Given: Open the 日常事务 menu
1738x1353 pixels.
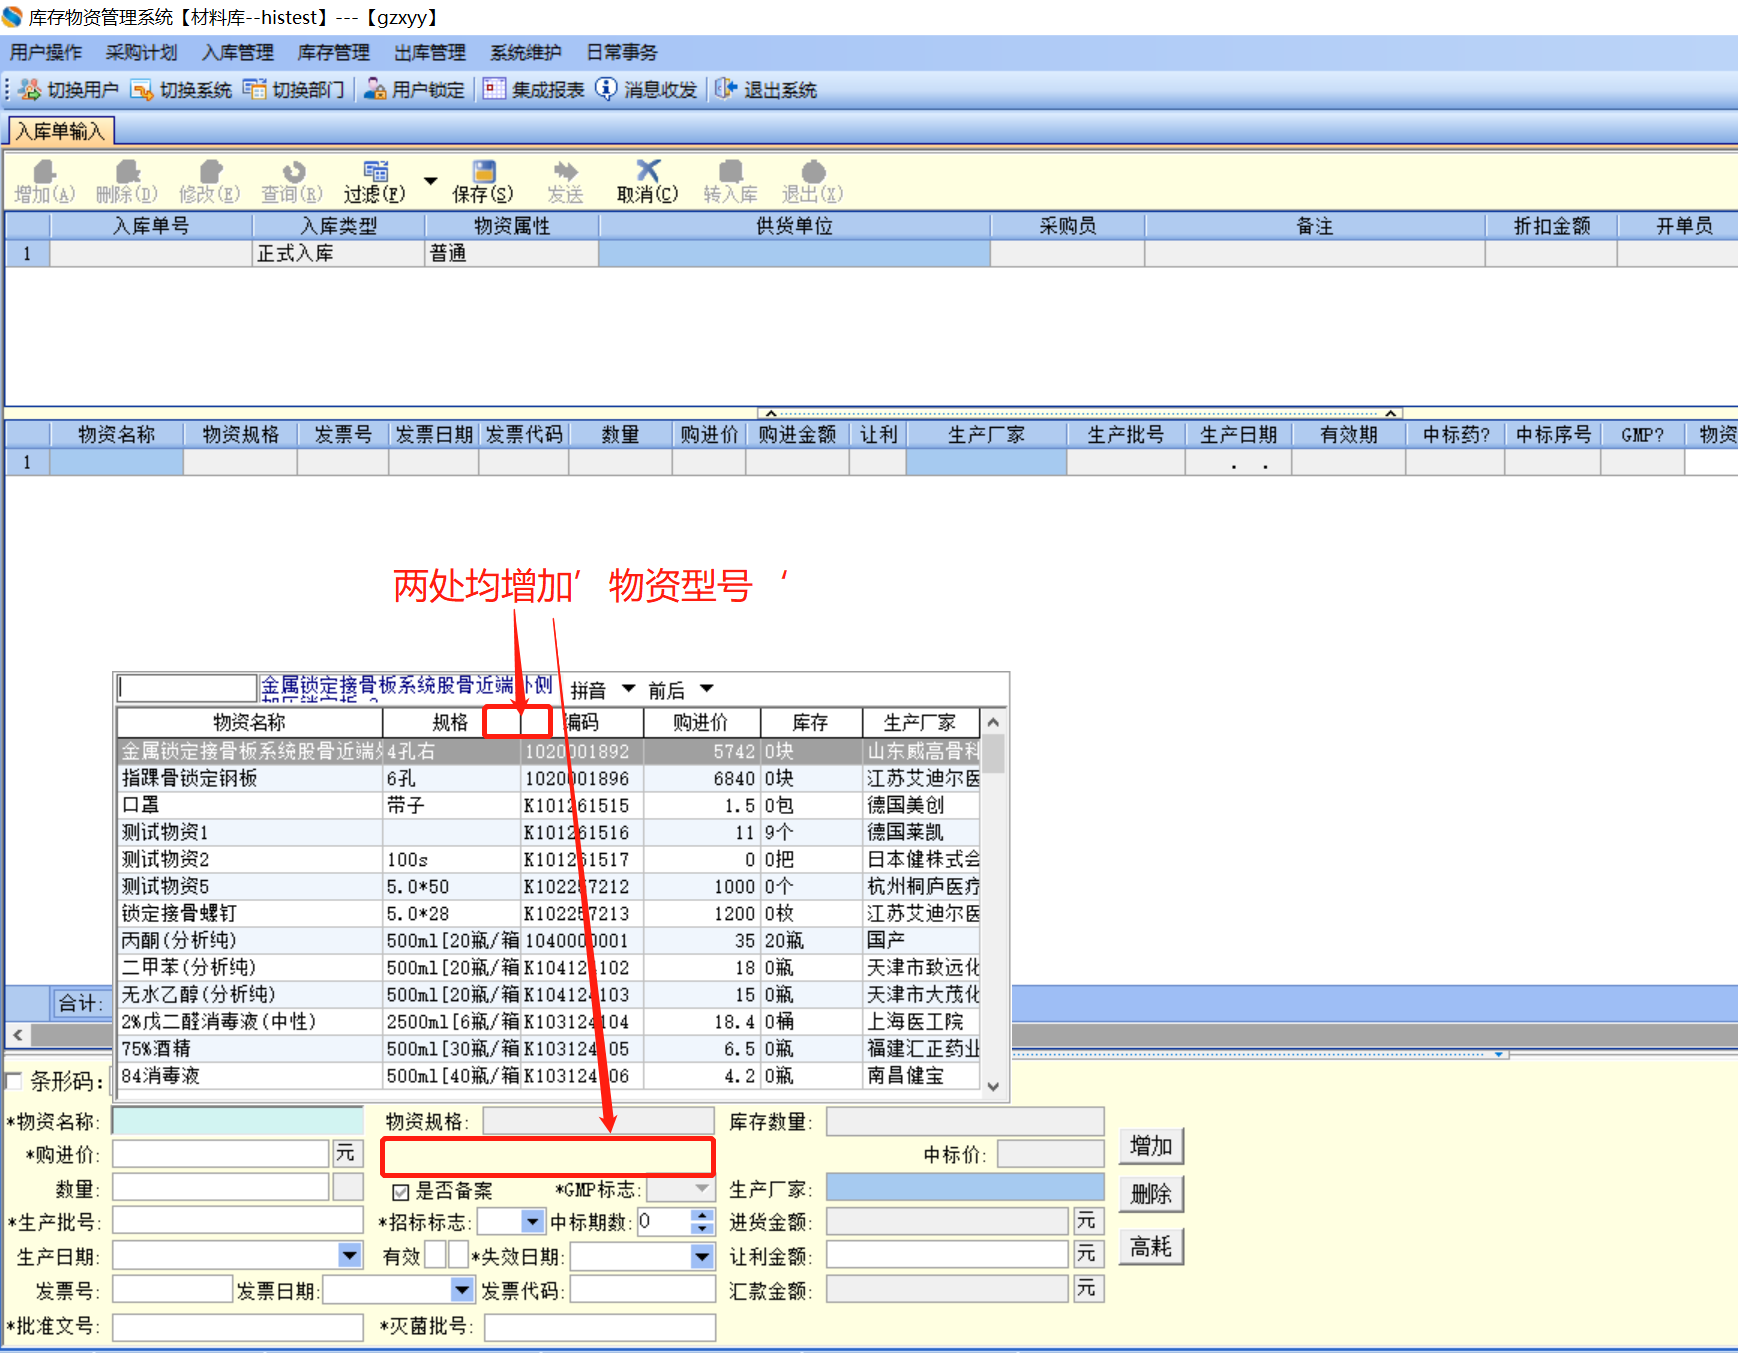Looking at the screenshot, I should (622, 52).
